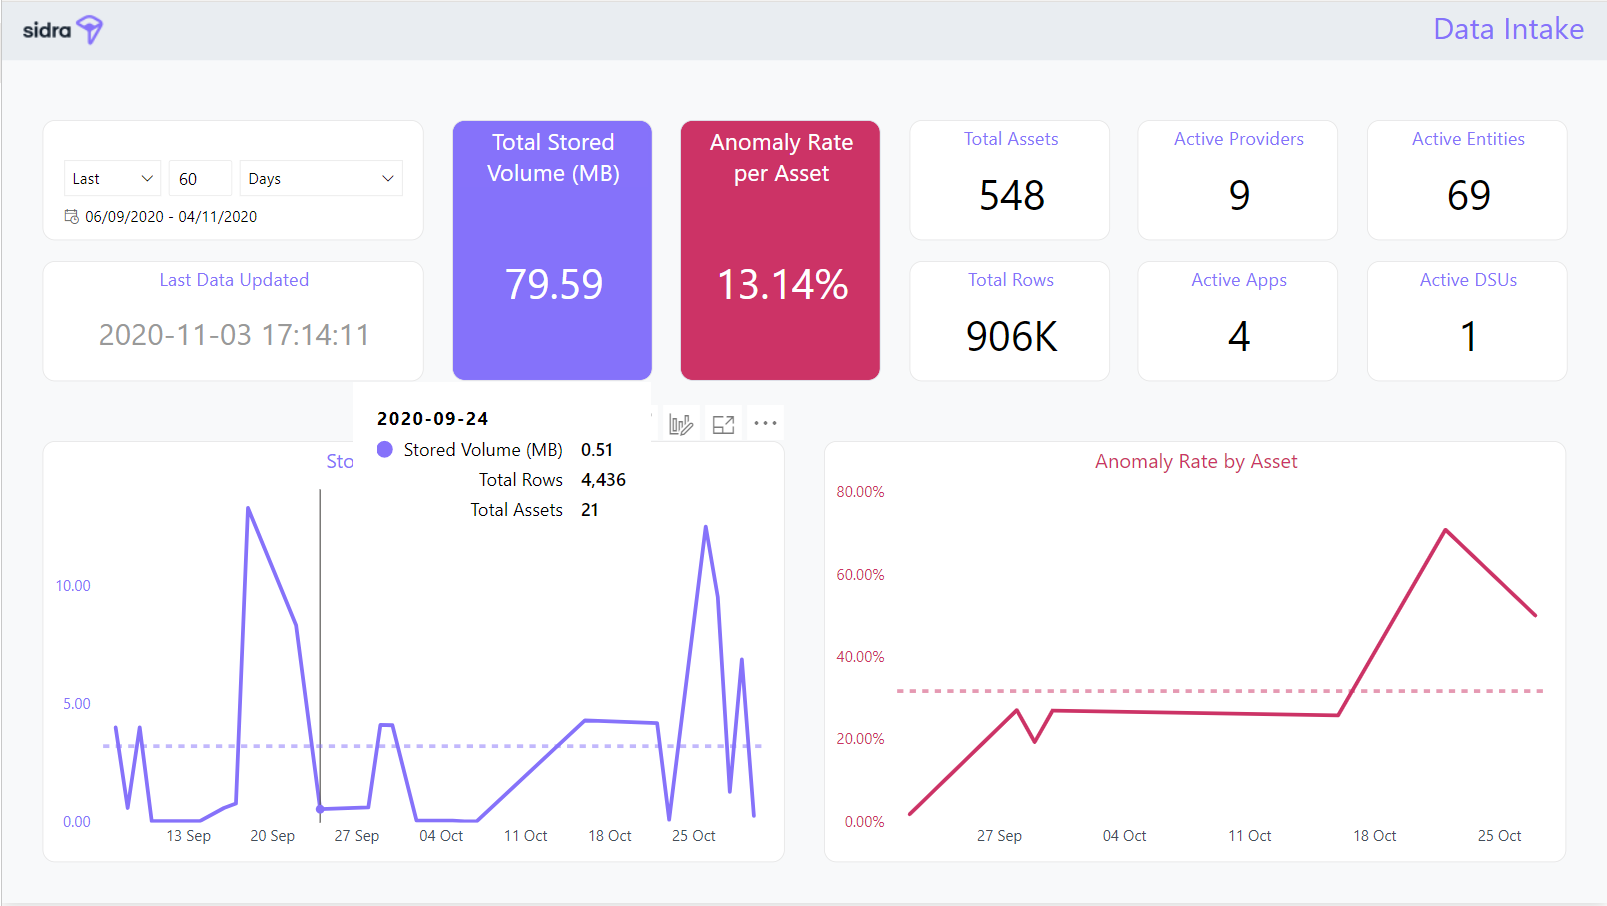Viewport: 1607px width, 906px height.
Task: Click the purple Stored Volume legend dot
Action: tap(385, 450)
